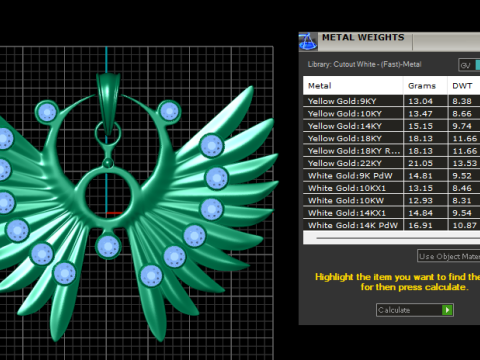Click the Library: Cutout White label
The image size is (480, 360).
[x=364, y=64]
